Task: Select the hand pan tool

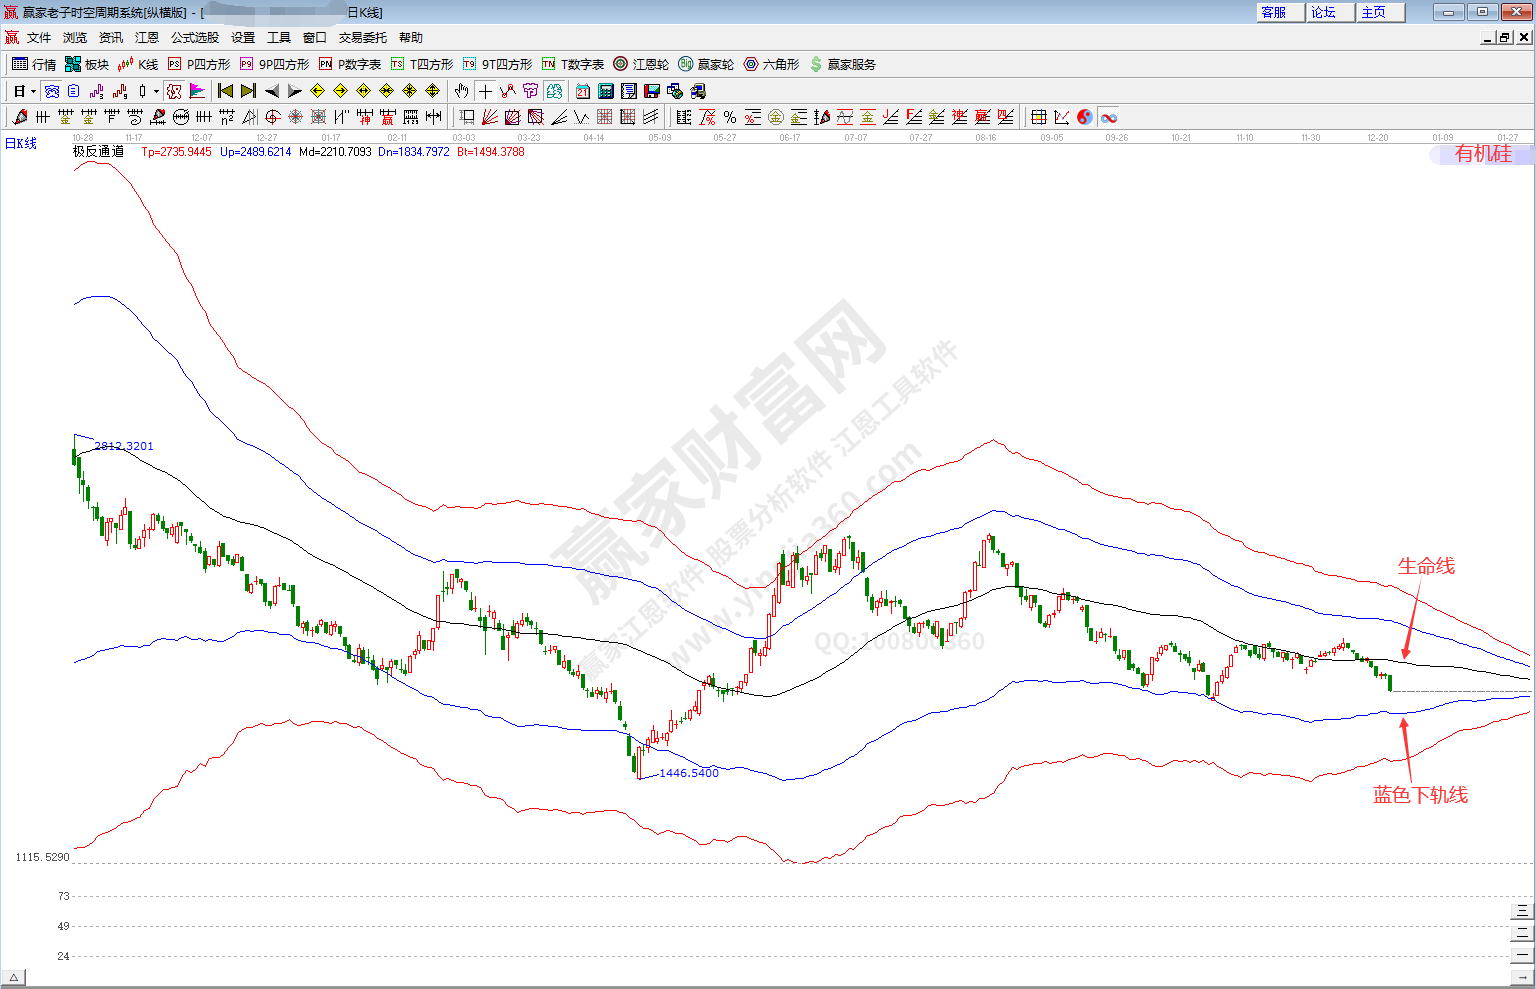Action: coord(462,91)
